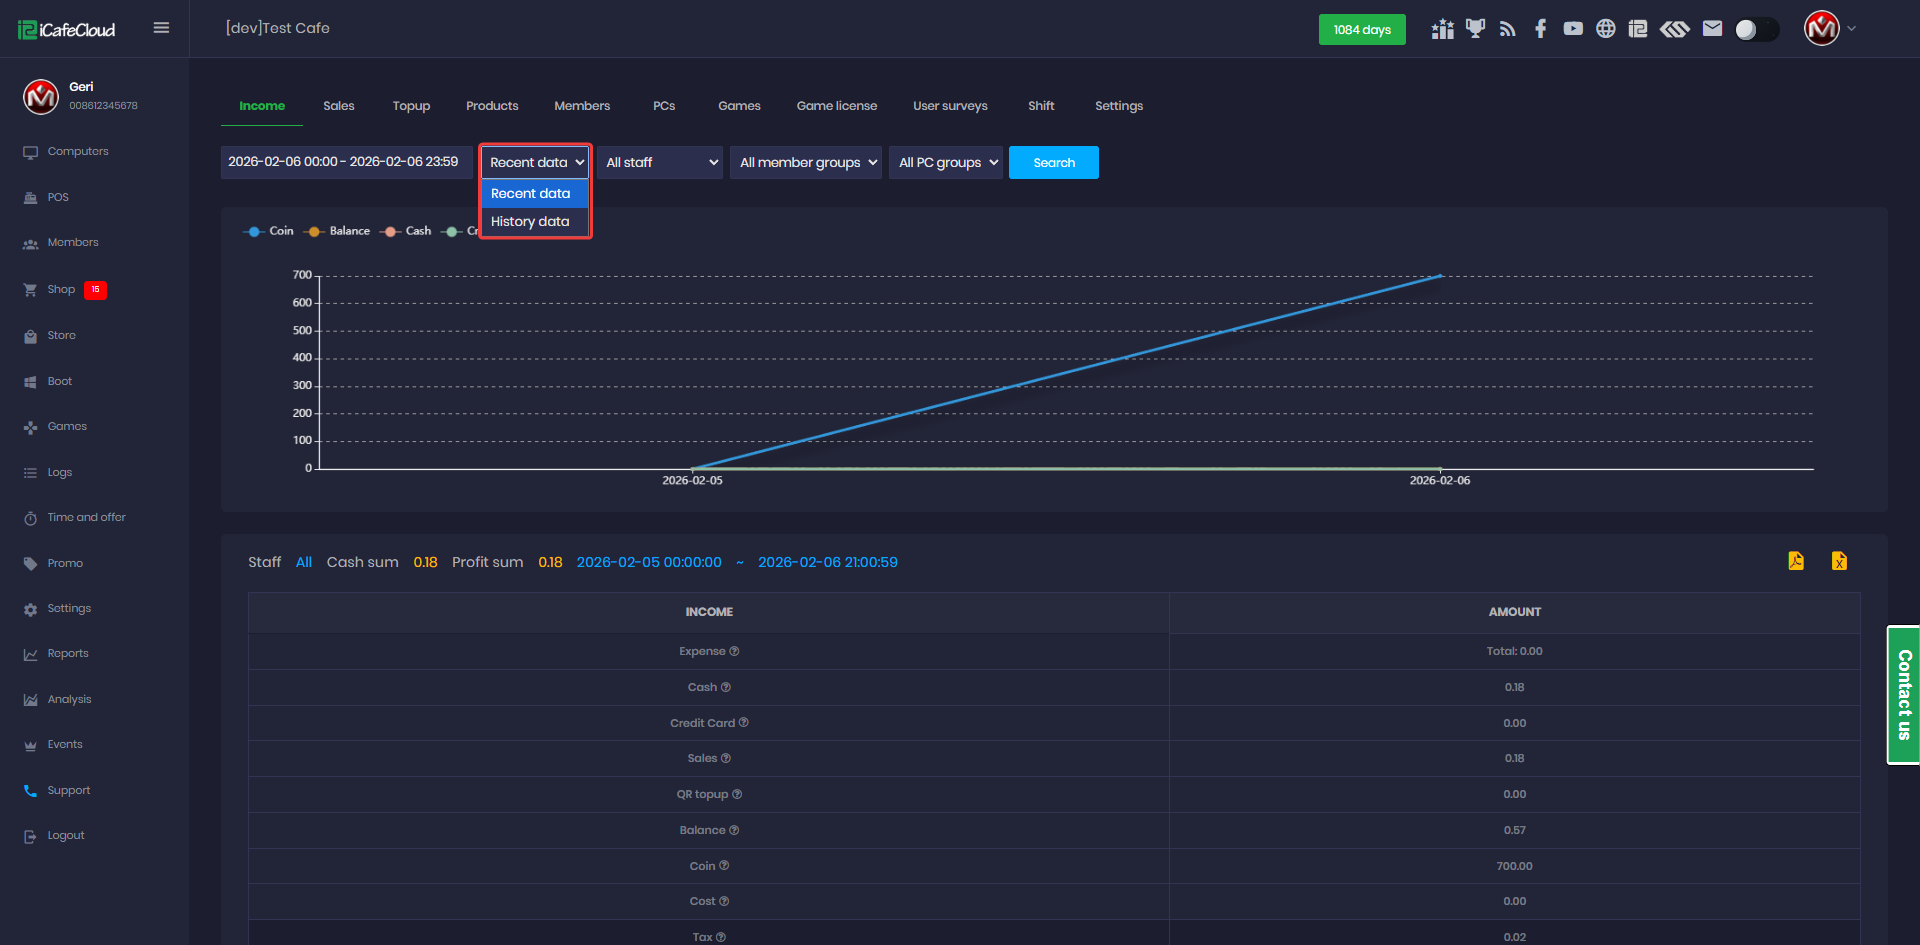Select History data from the open dropdown
This screenshot has width=1920, height=945.
click(x=530, y=222)
